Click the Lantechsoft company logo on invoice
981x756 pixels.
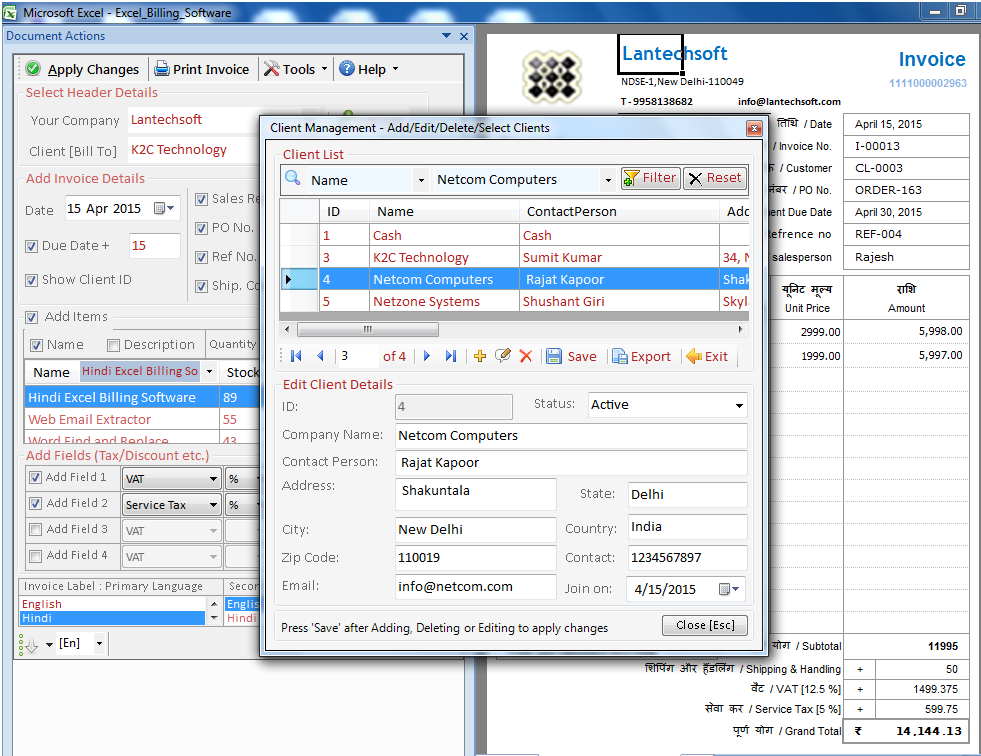pyautogui.click(x=552, y=76)
